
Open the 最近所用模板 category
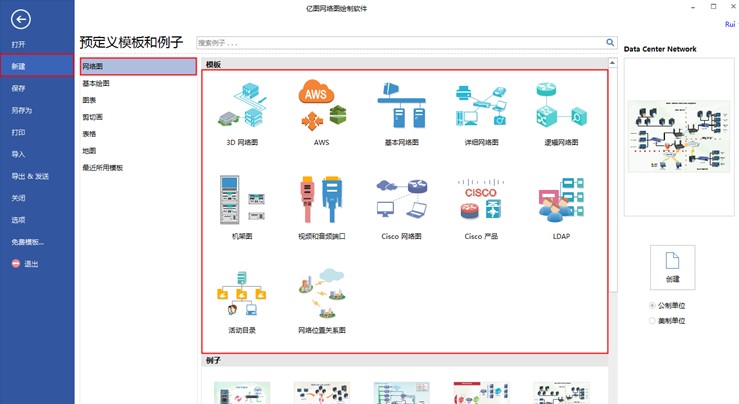[103, 167]
